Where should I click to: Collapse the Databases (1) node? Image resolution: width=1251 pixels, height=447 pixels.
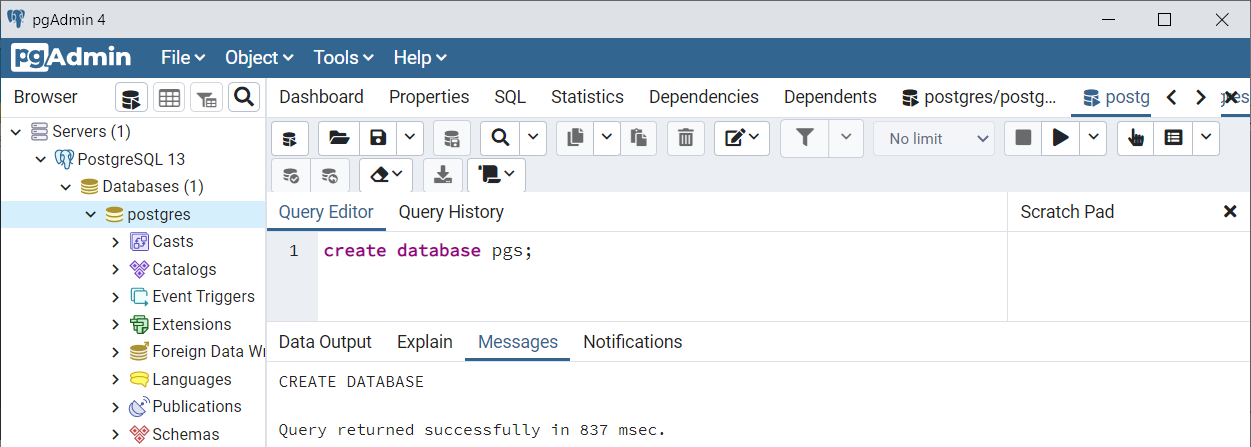[66, 186]
